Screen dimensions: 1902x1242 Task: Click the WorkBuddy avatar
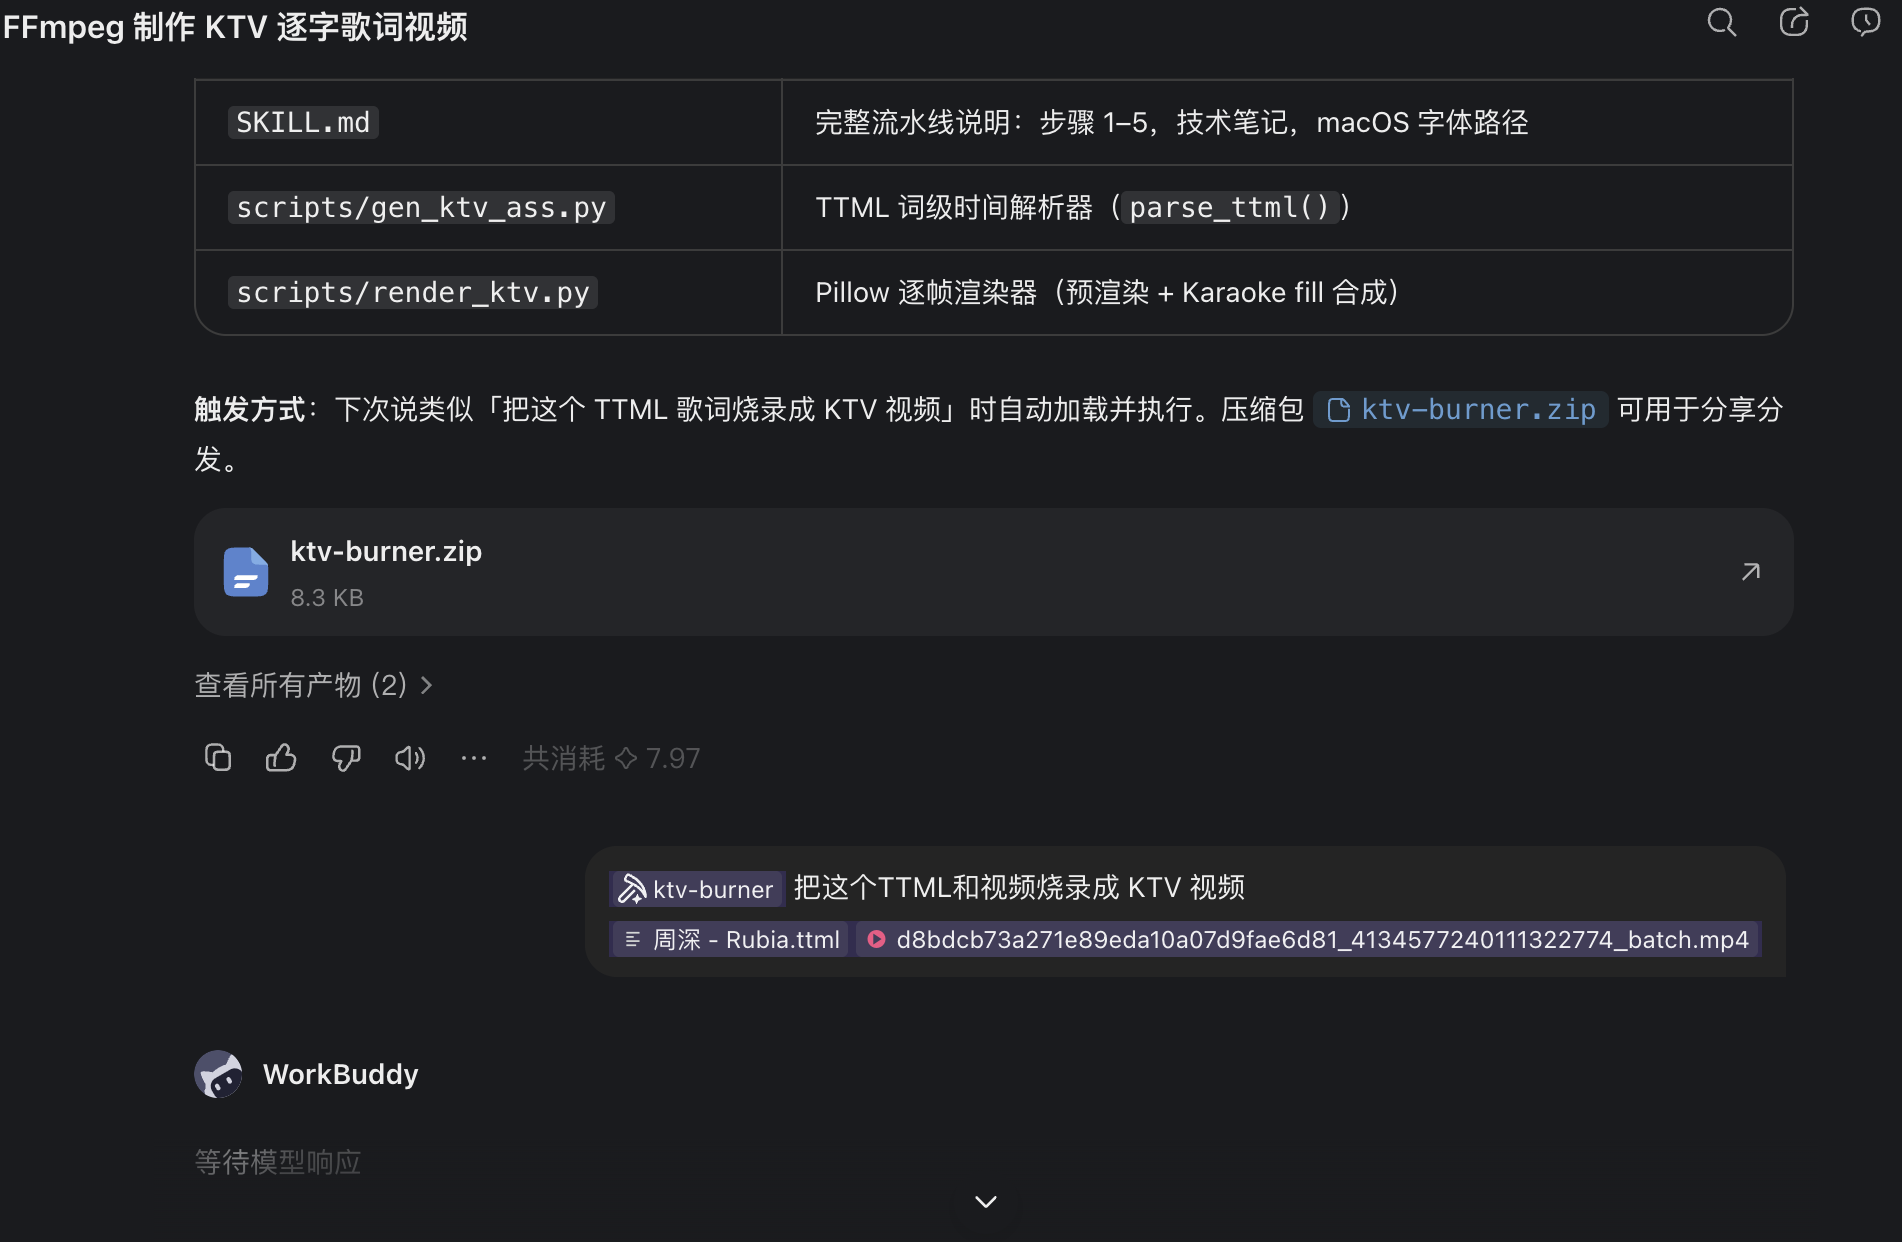click(218, 1074)
